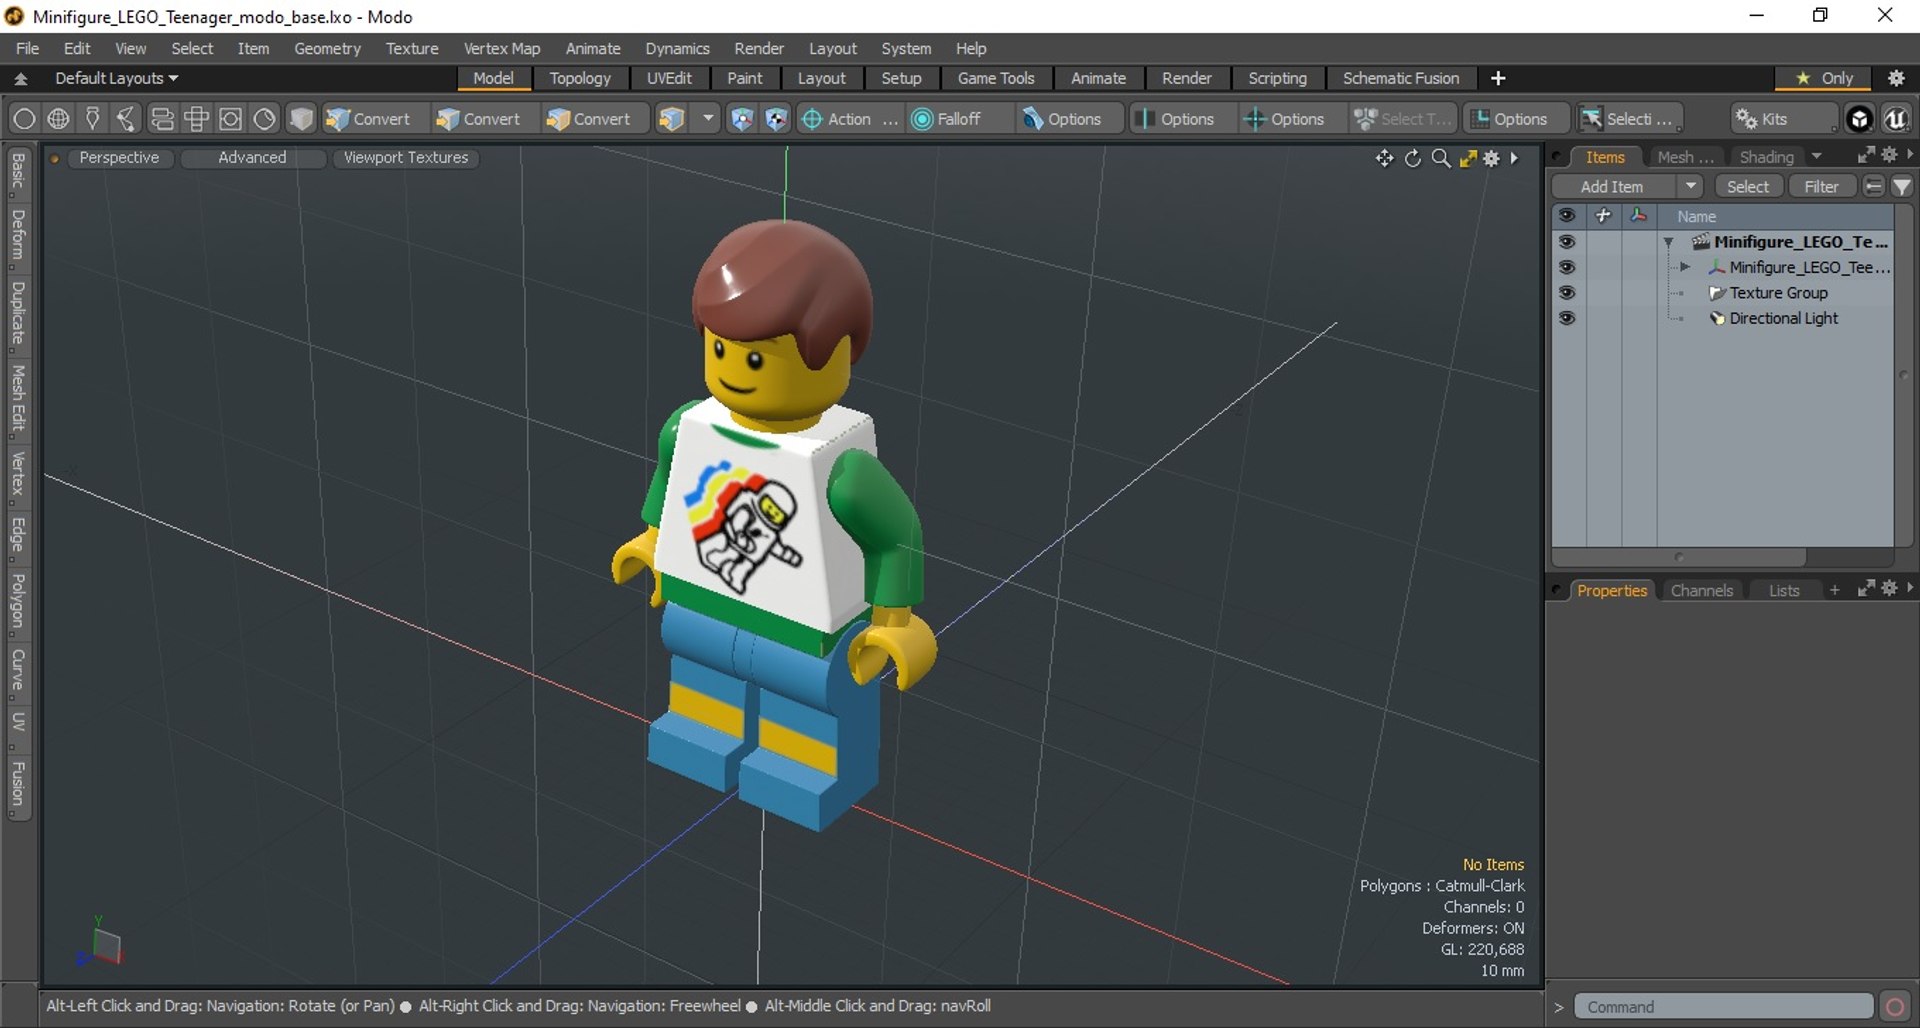Select the Directional Light tree item
Image resolution: width=1920 pixels, height=1028 pixels.
pos(1784,318)
